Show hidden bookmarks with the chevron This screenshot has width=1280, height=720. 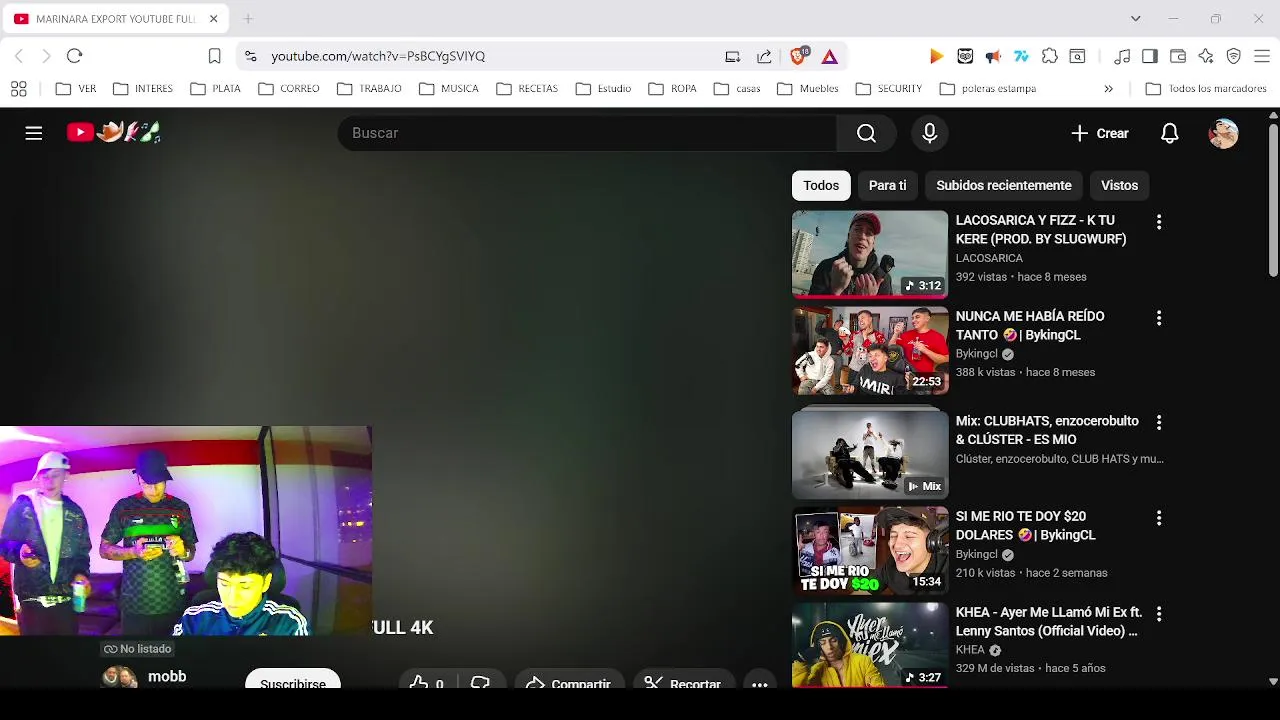pyautogui.click(x=1108, y=89)
